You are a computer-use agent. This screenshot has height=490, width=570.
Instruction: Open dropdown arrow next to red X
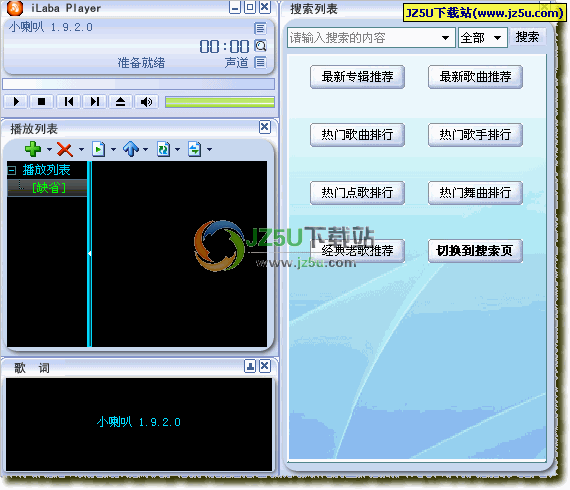coord(81,149)
